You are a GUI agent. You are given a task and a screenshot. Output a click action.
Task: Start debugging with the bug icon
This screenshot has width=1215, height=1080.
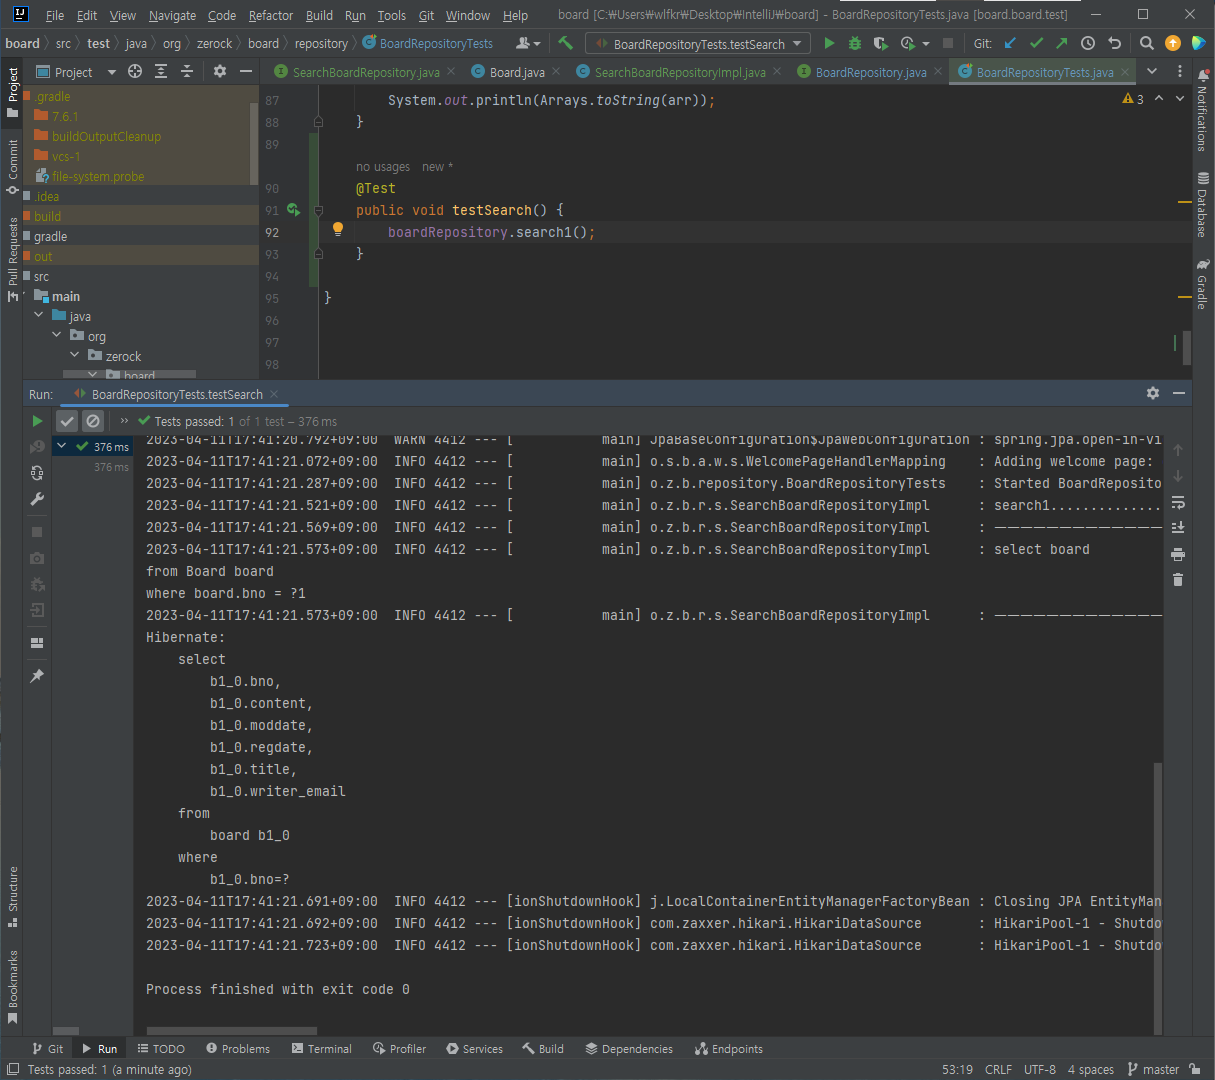click(854, 43)
